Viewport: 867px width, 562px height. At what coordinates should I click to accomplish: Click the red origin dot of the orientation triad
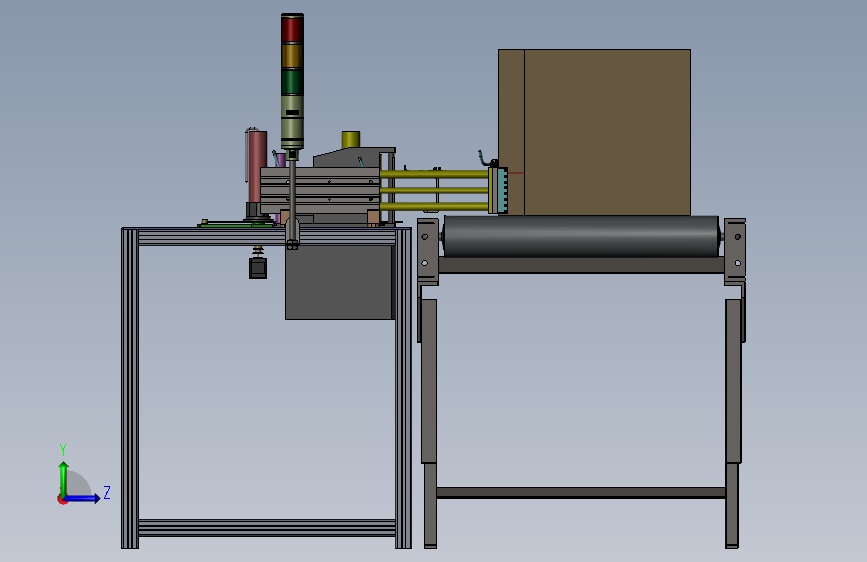click(x=62, y=499)
